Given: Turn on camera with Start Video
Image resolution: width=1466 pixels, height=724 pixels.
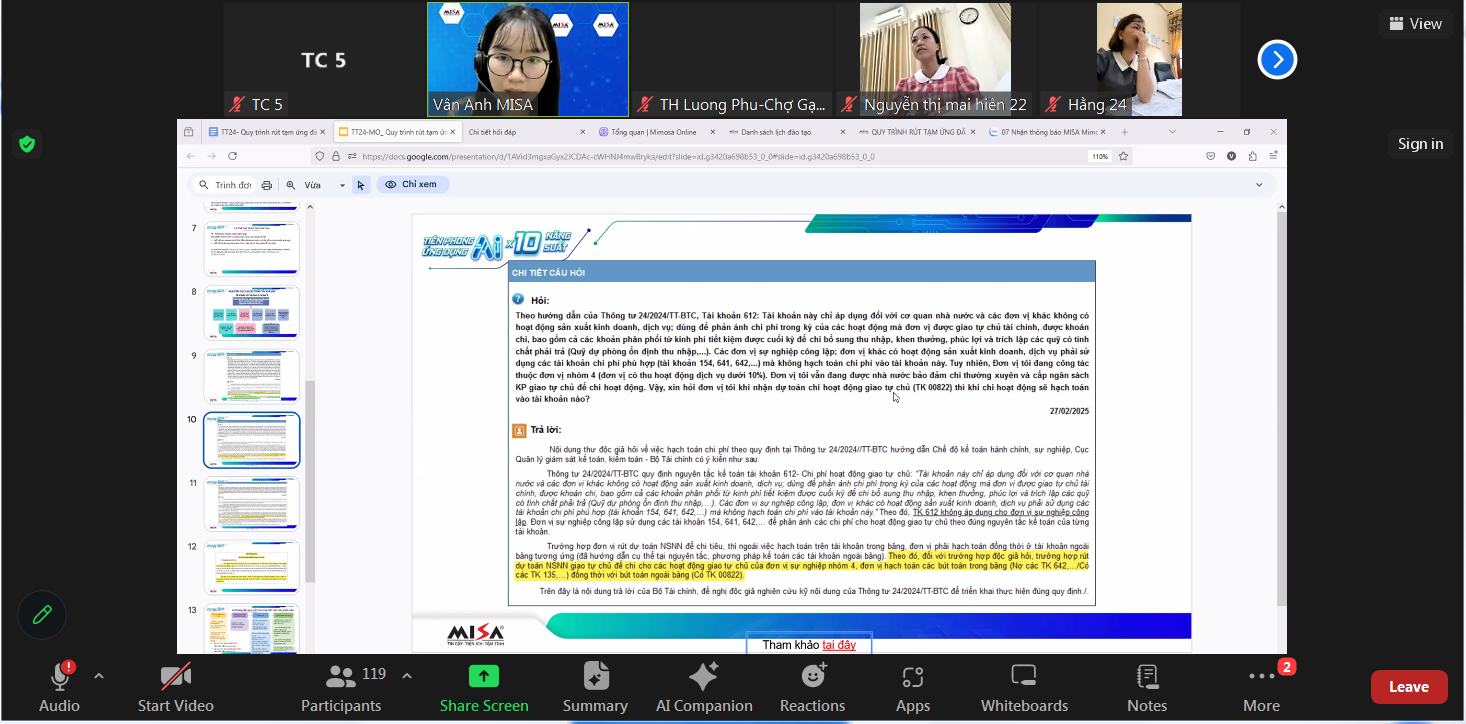Looking at the screenshot, I should (176, 687).
